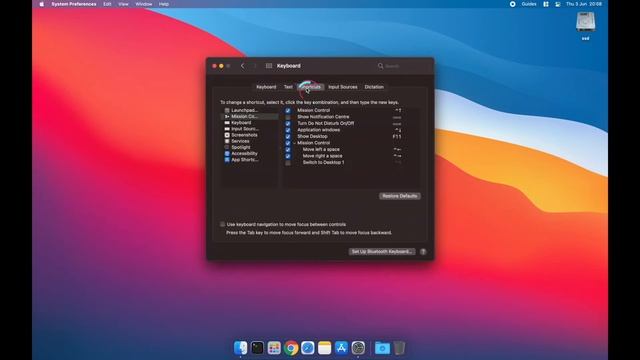Open the System Preferences menu

74,4
